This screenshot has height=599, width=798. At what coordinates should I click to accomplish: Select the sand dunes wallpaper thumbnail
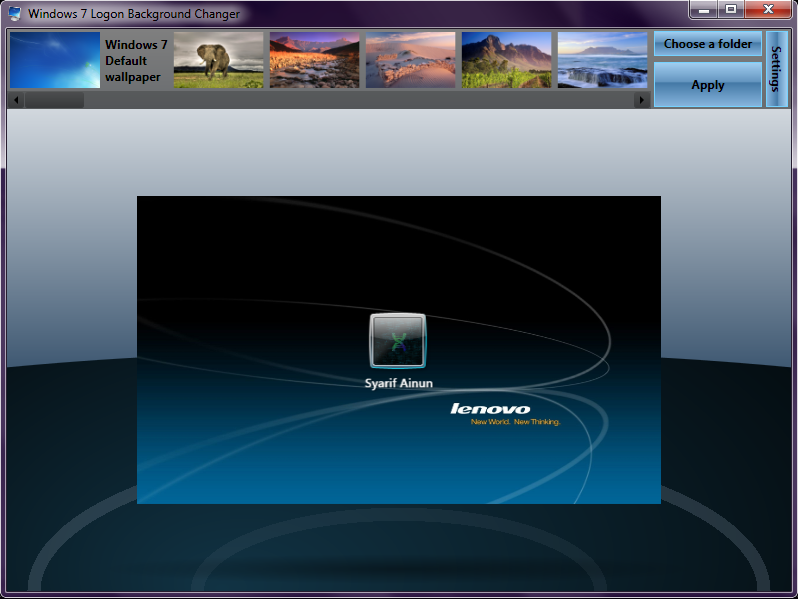pyautogui.click(x=411, y=60)
